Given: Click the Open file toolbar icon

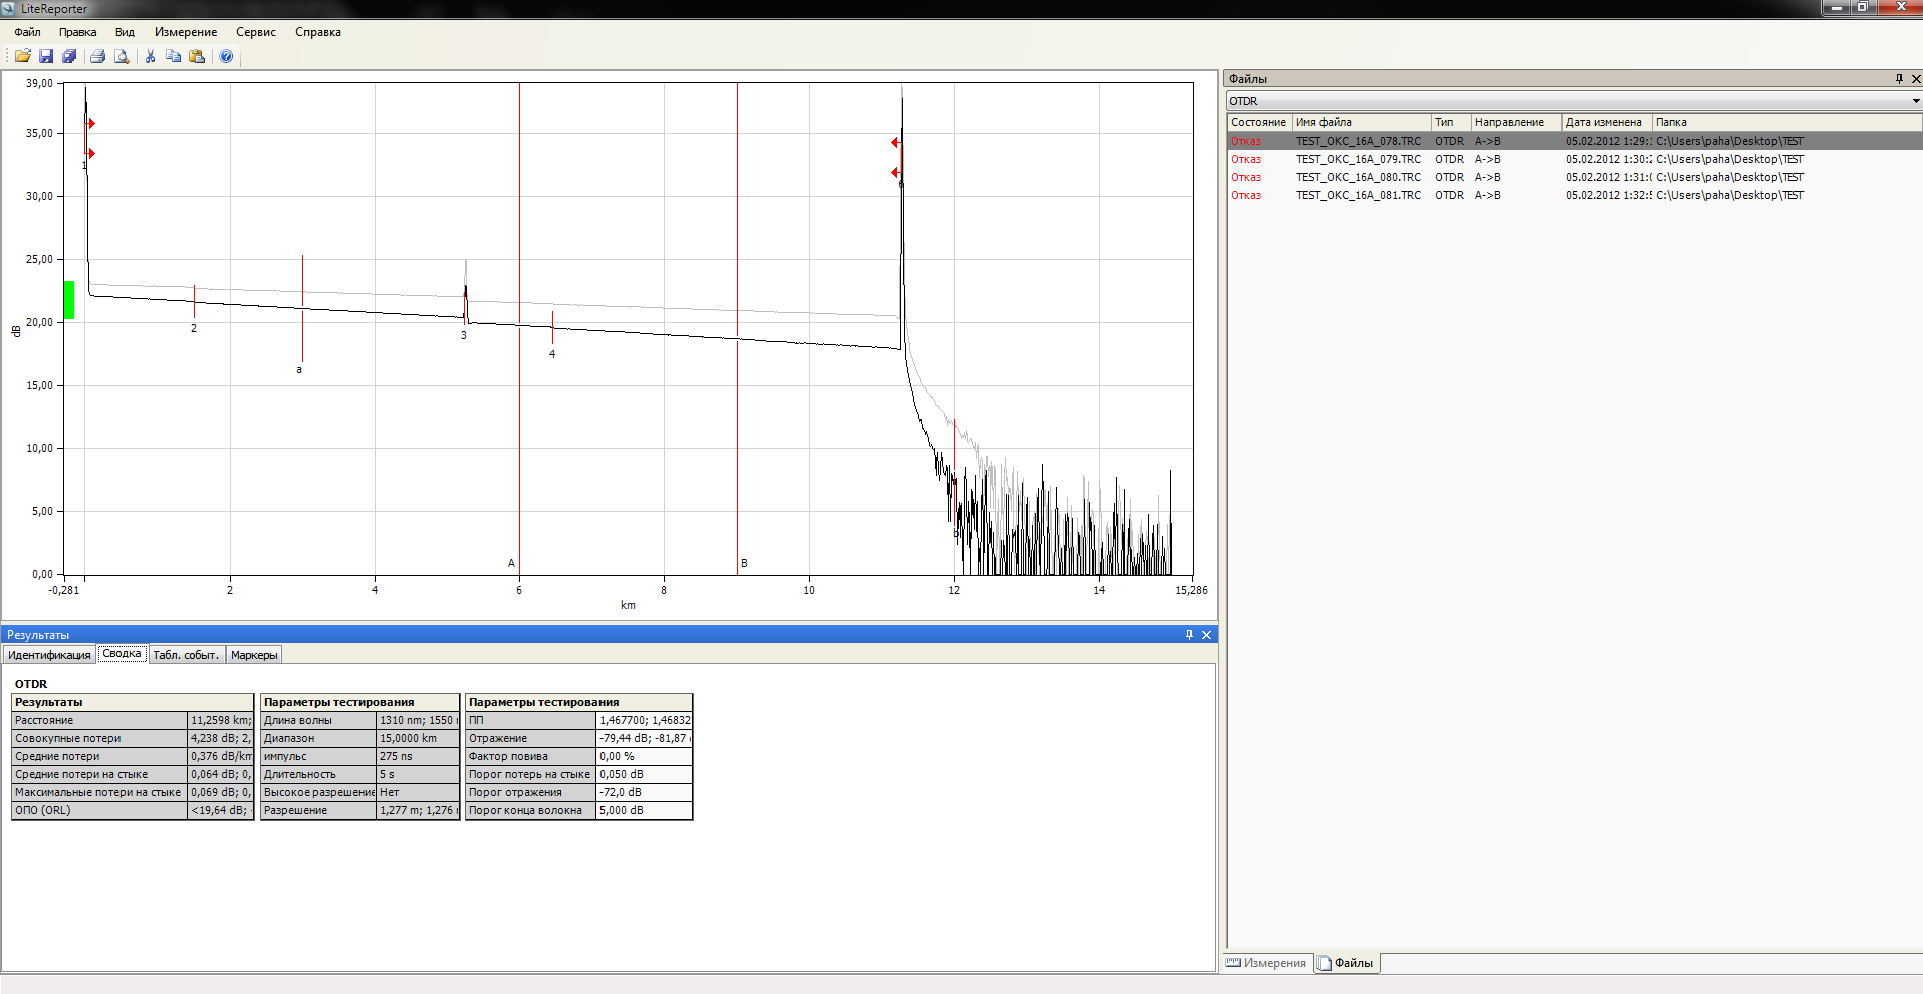Looking at the screenshot, I should coord(22,57).
